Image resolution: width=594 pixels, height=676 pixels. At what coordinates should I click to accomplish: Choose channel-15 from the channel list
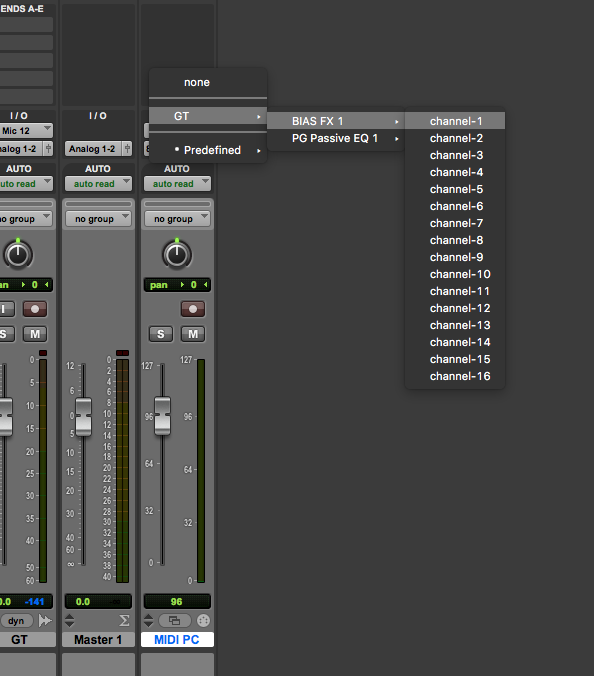(x=455, y=359)
